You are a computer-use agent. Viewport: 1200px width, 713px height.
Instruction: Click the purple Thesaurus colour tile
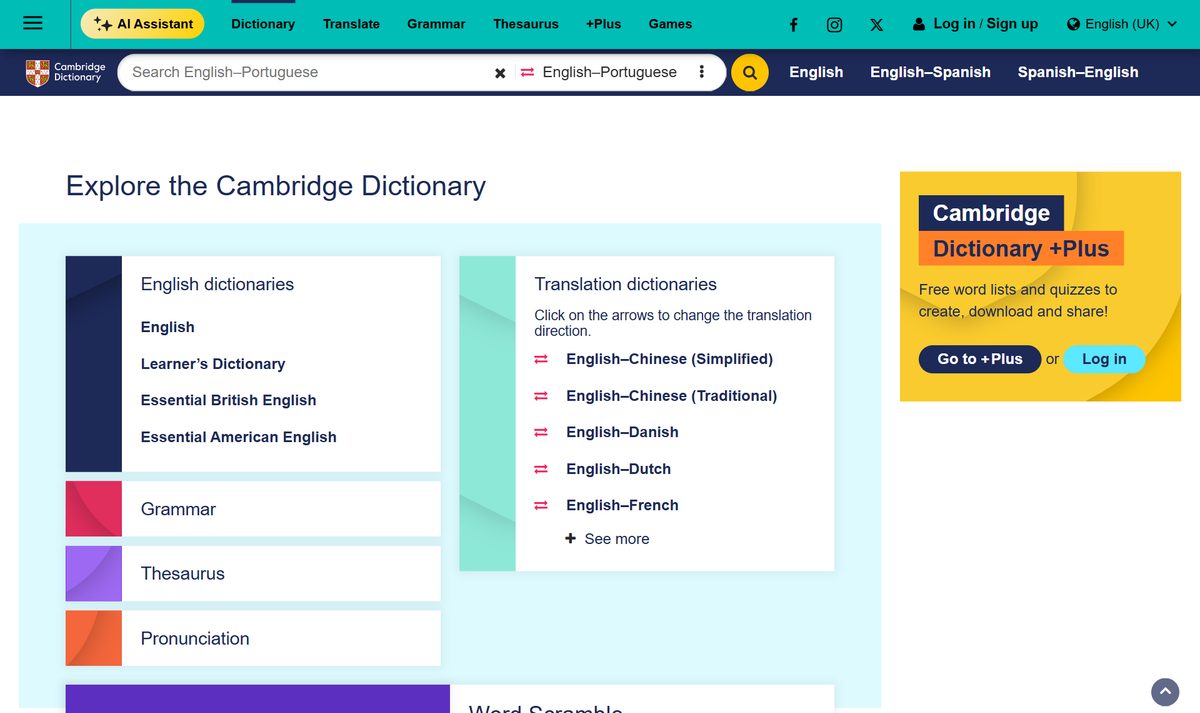pos(94,574)
